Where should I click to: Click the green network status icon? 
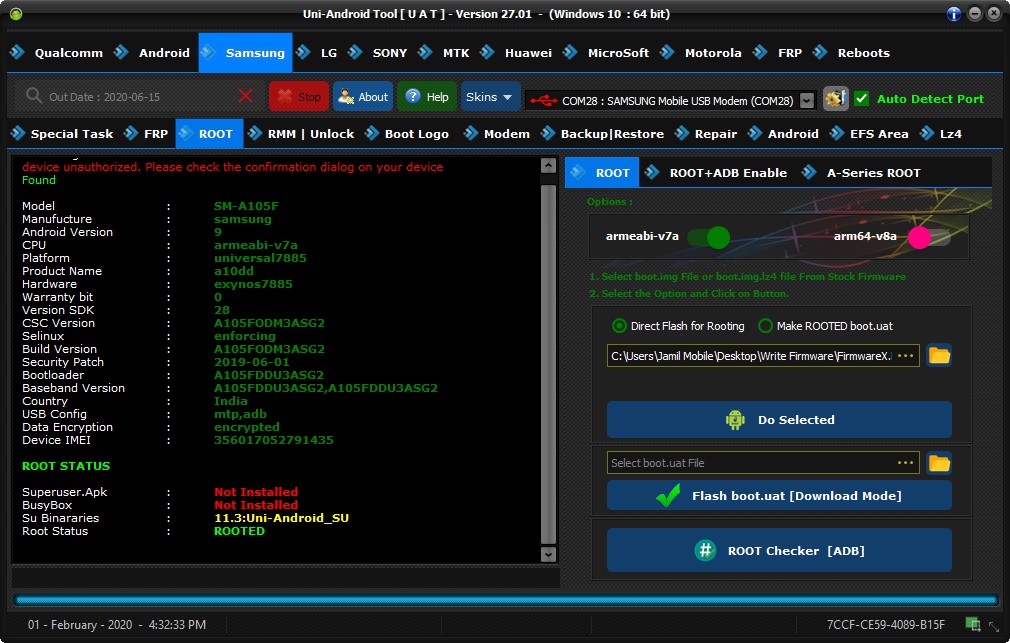(x=973, y=624)
